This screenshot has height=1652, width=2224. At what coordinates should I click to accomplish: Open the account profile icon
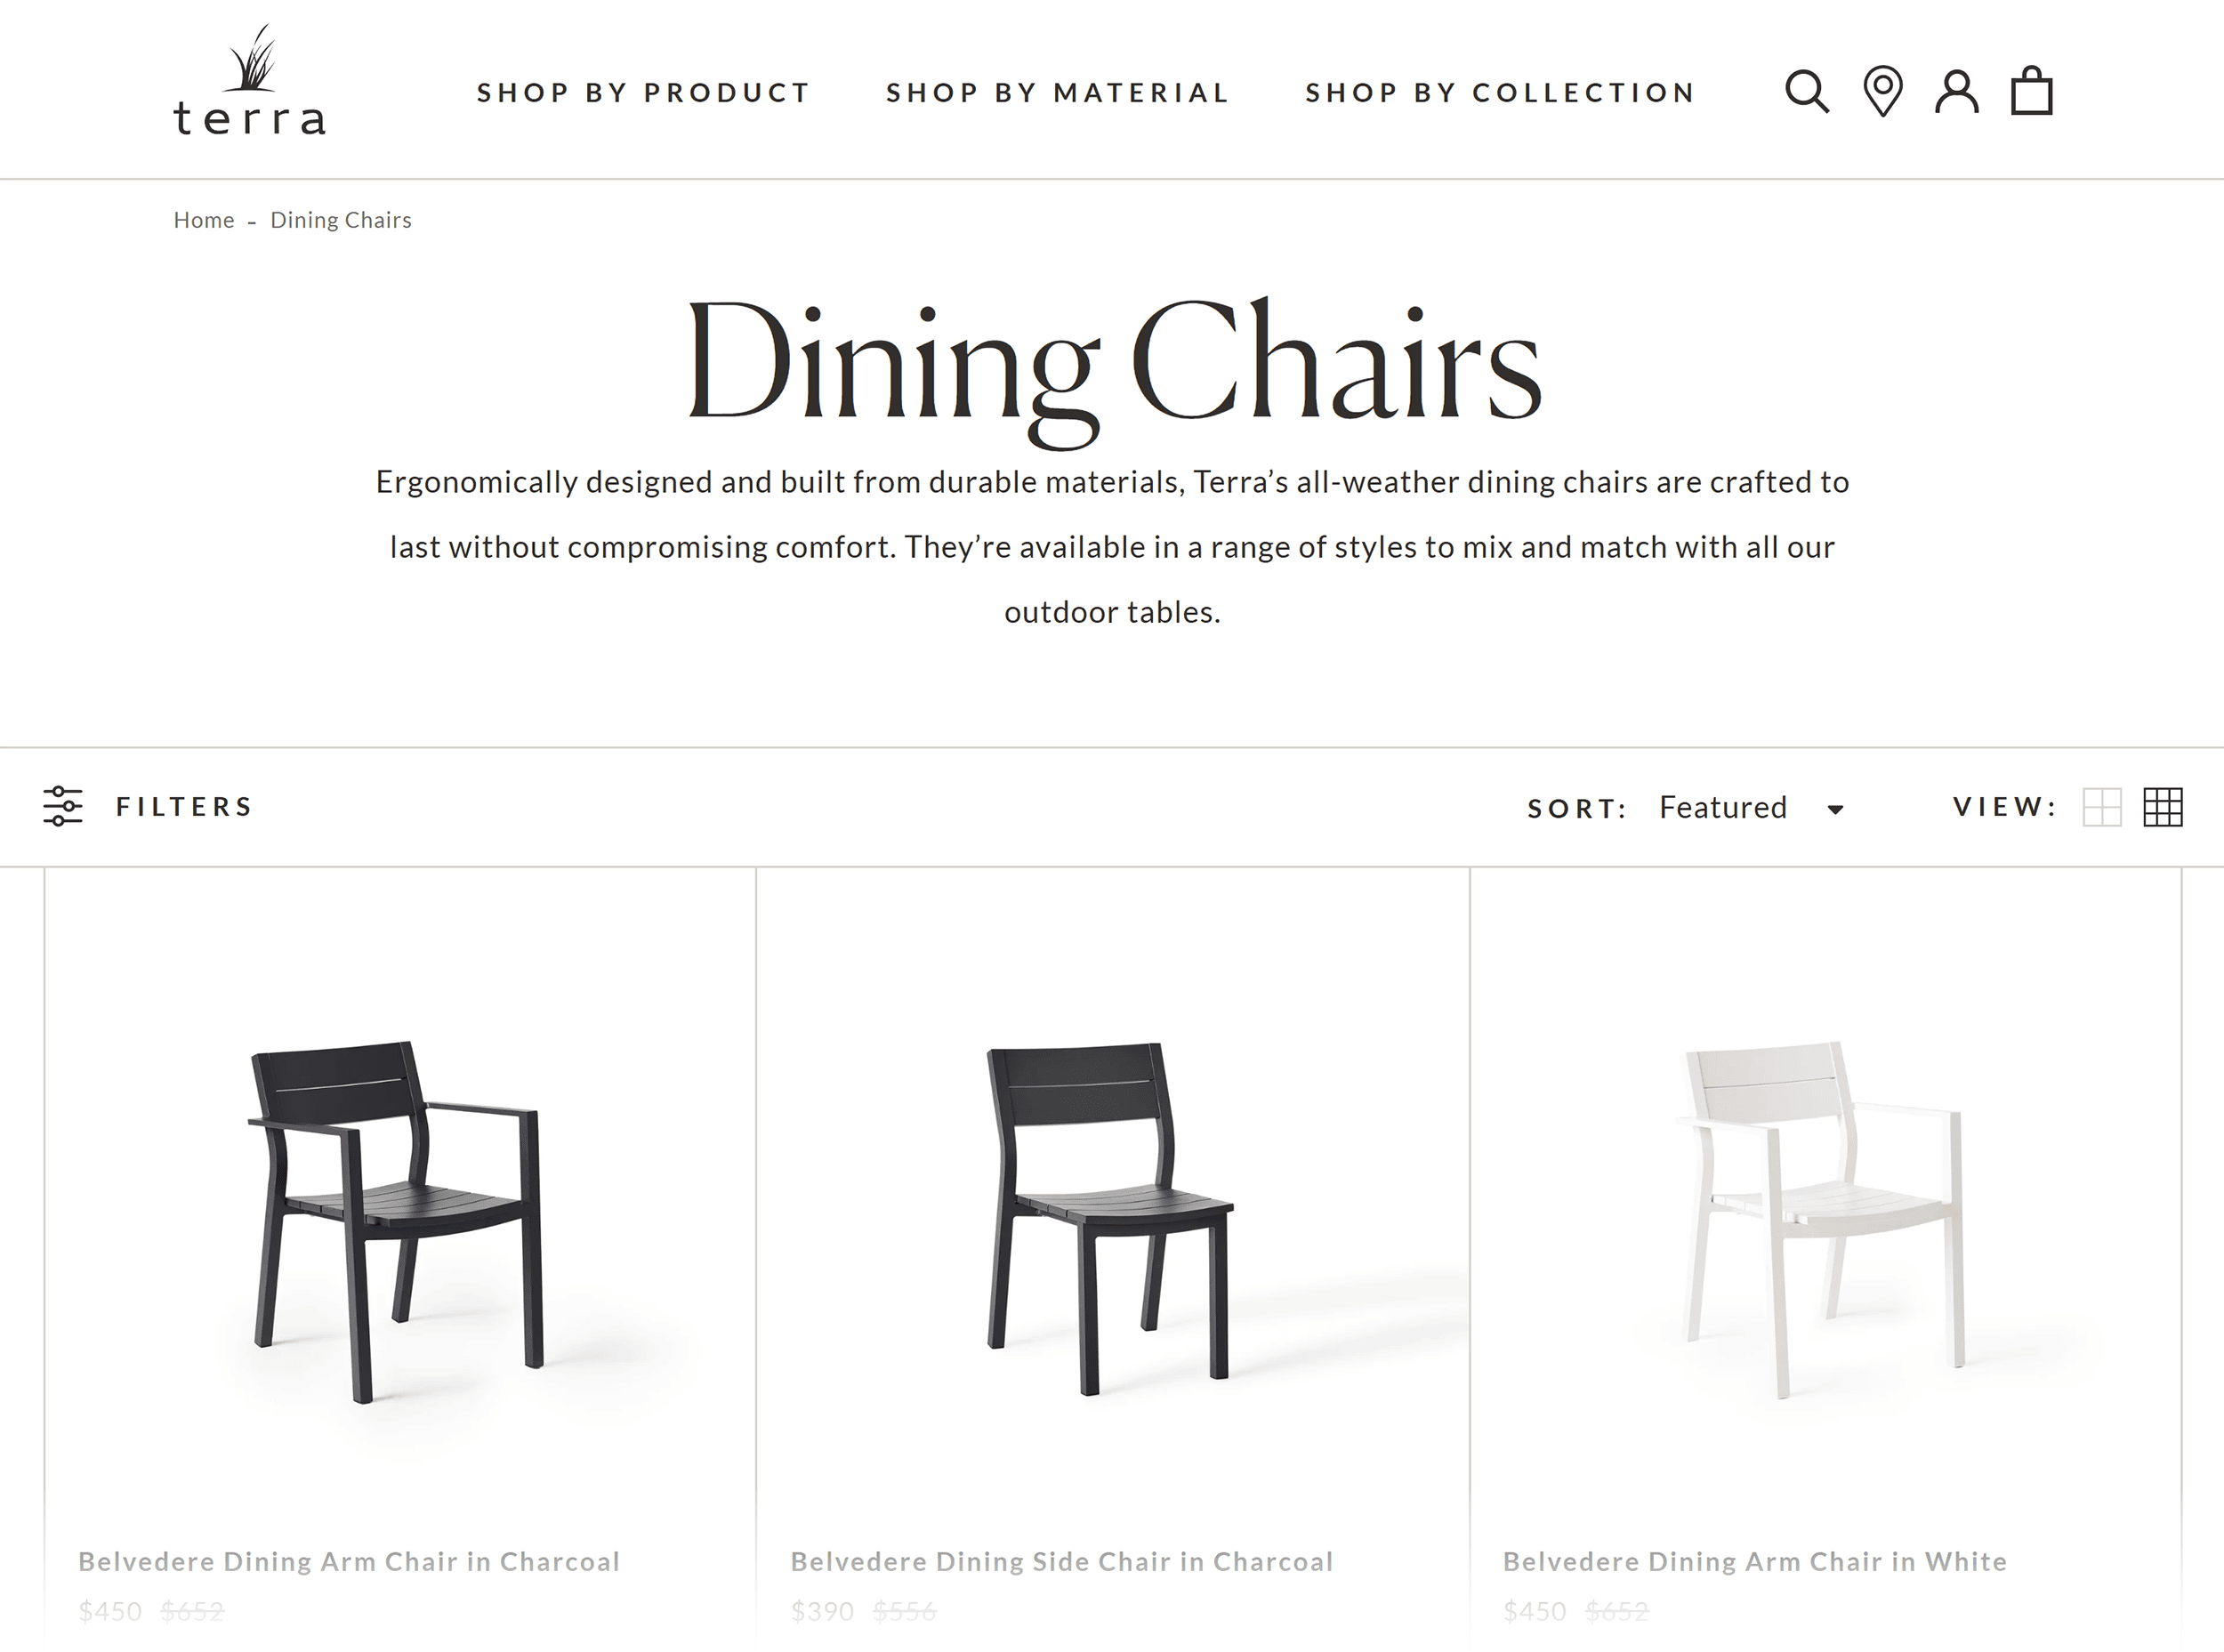tap(1957, 92)
